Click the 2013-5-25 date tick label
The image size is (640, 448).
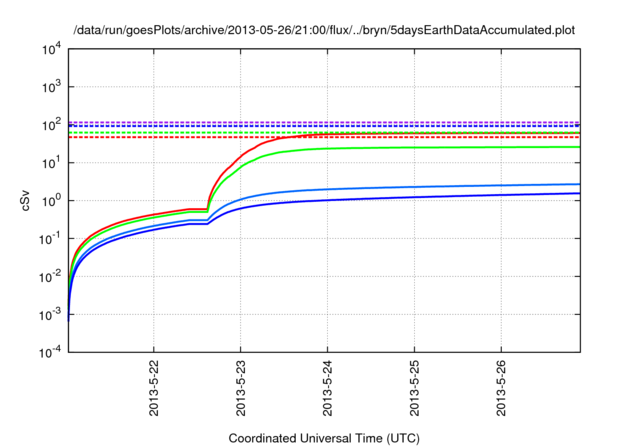[x=414, y=388]
